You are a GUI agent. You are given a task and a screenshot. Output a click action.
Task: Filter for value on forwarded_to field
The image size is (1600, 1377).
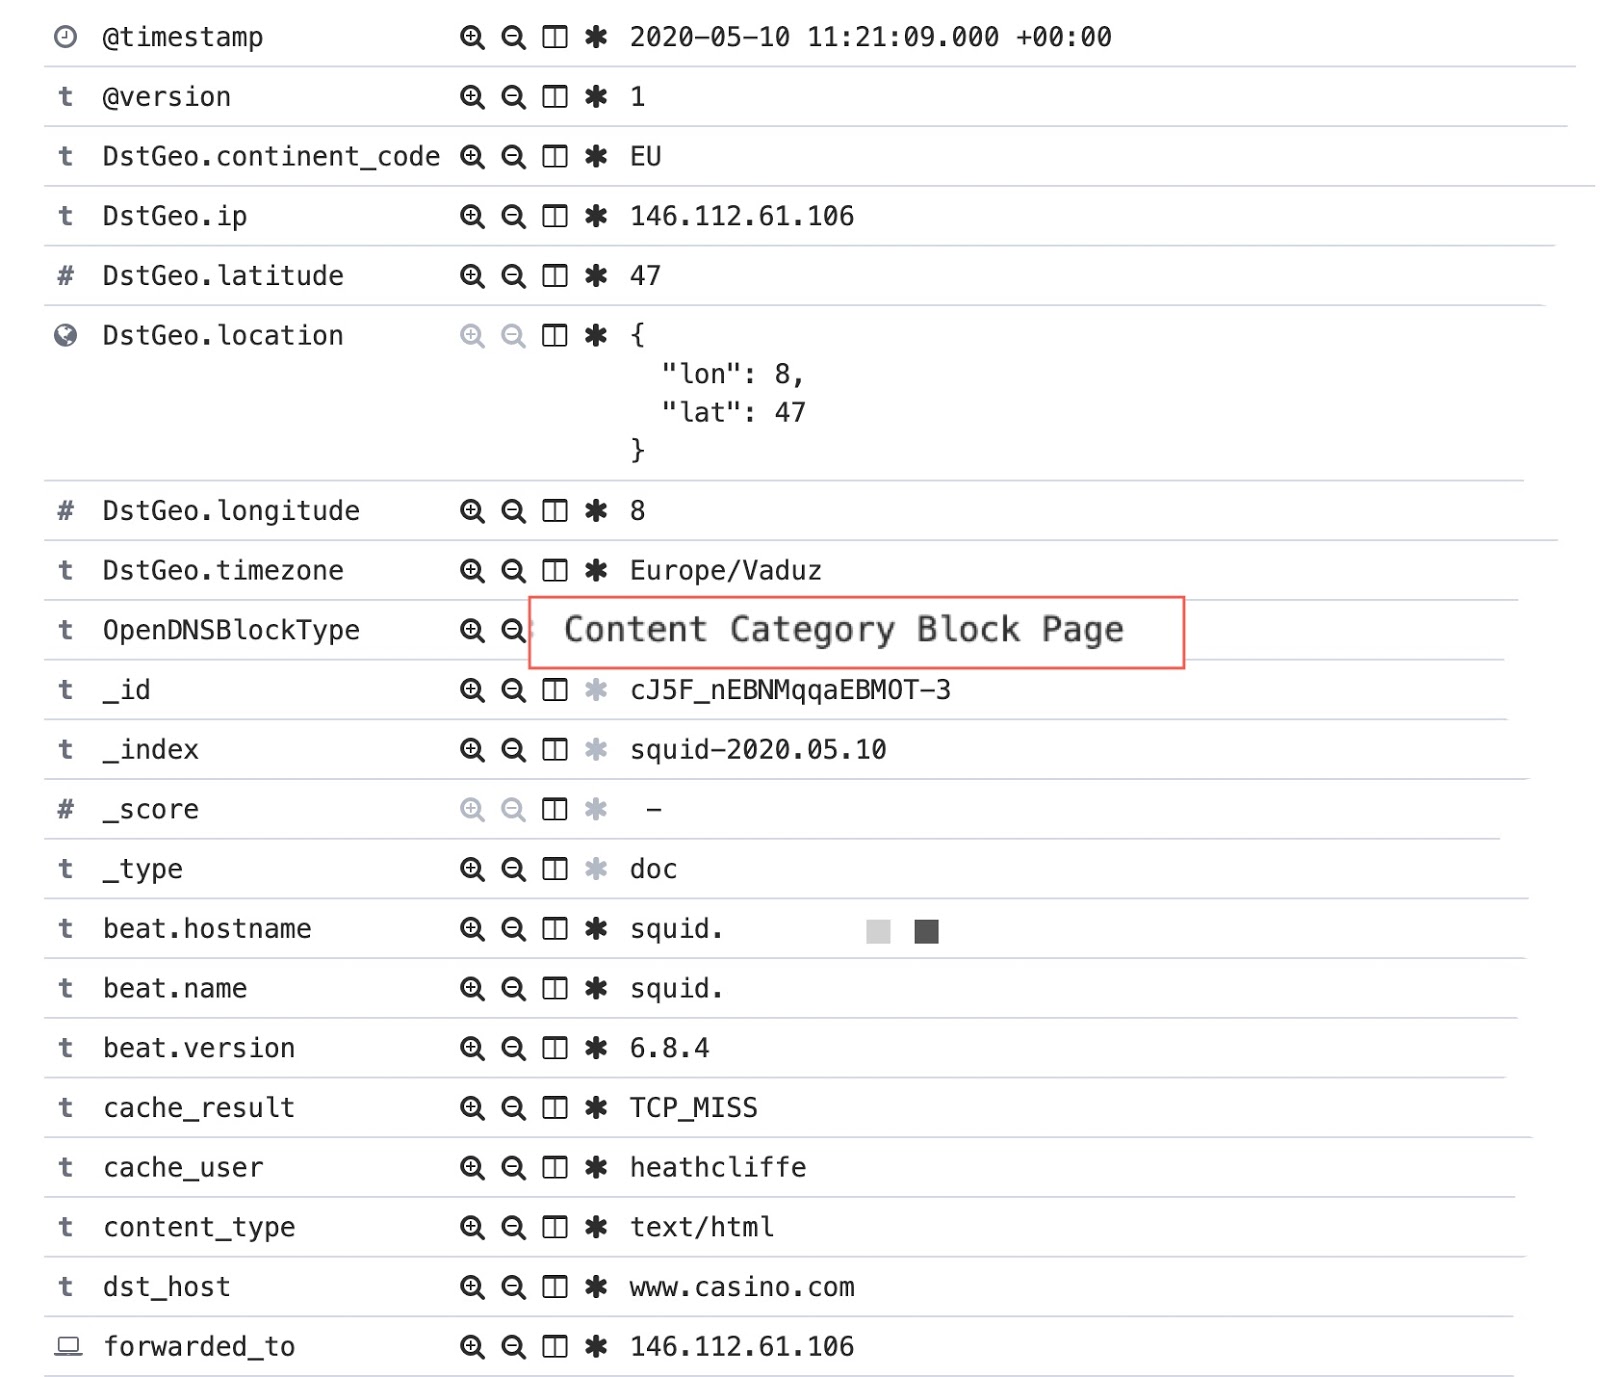tap(473, 1347)
